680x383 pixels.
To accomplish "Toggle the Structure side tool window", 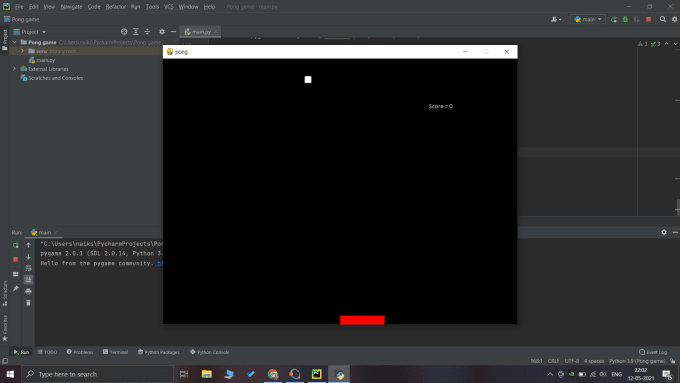I will [x=5, y=293].
